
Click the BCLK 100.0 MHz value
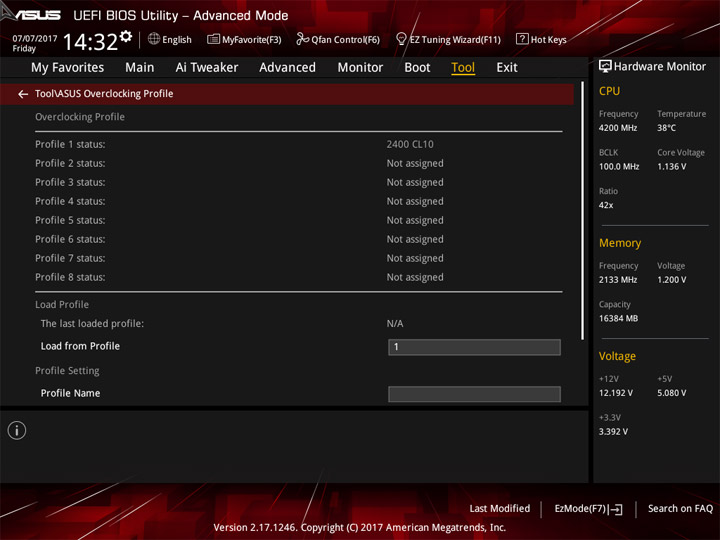(619, 167)
